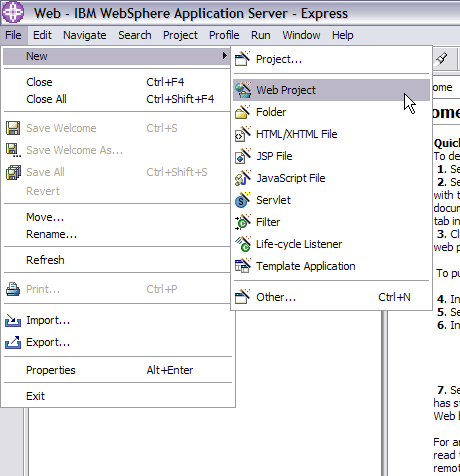This screenshot has height=476, width=460.
Task: Select Filter in New submenu
Action: (331, 222)
